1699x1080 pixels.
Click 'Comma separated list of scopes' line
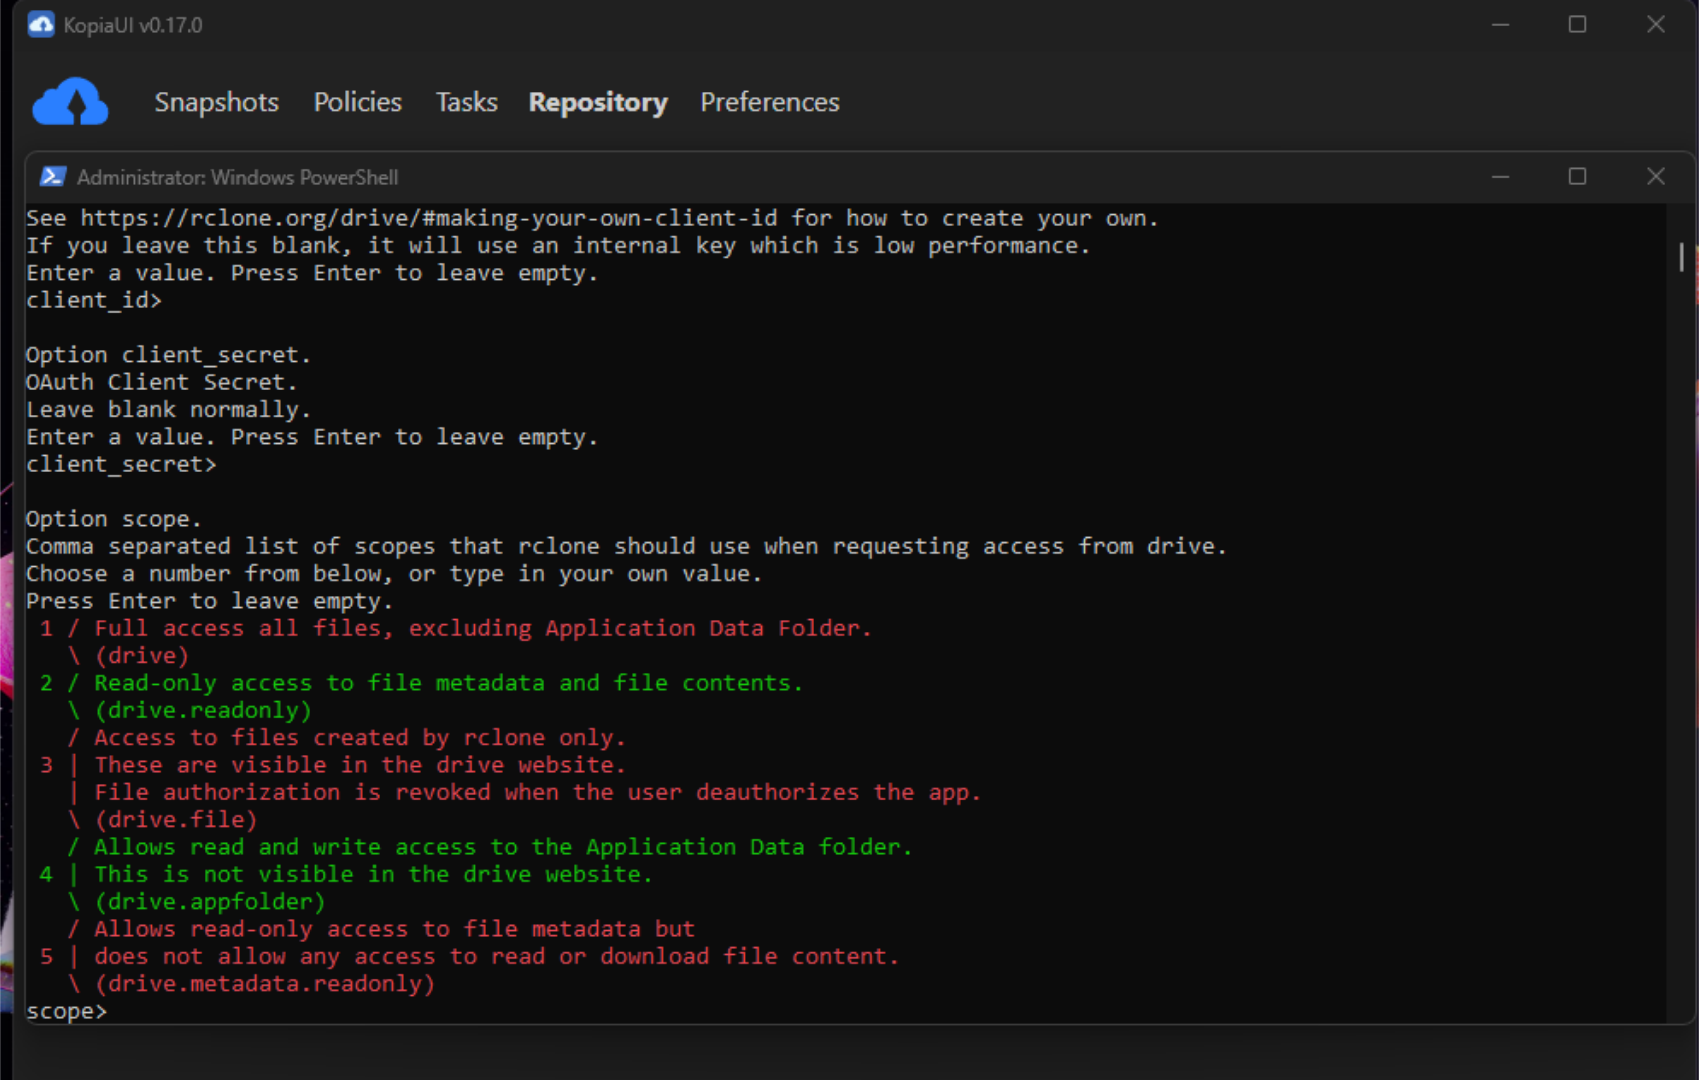[x=626, y=546]
